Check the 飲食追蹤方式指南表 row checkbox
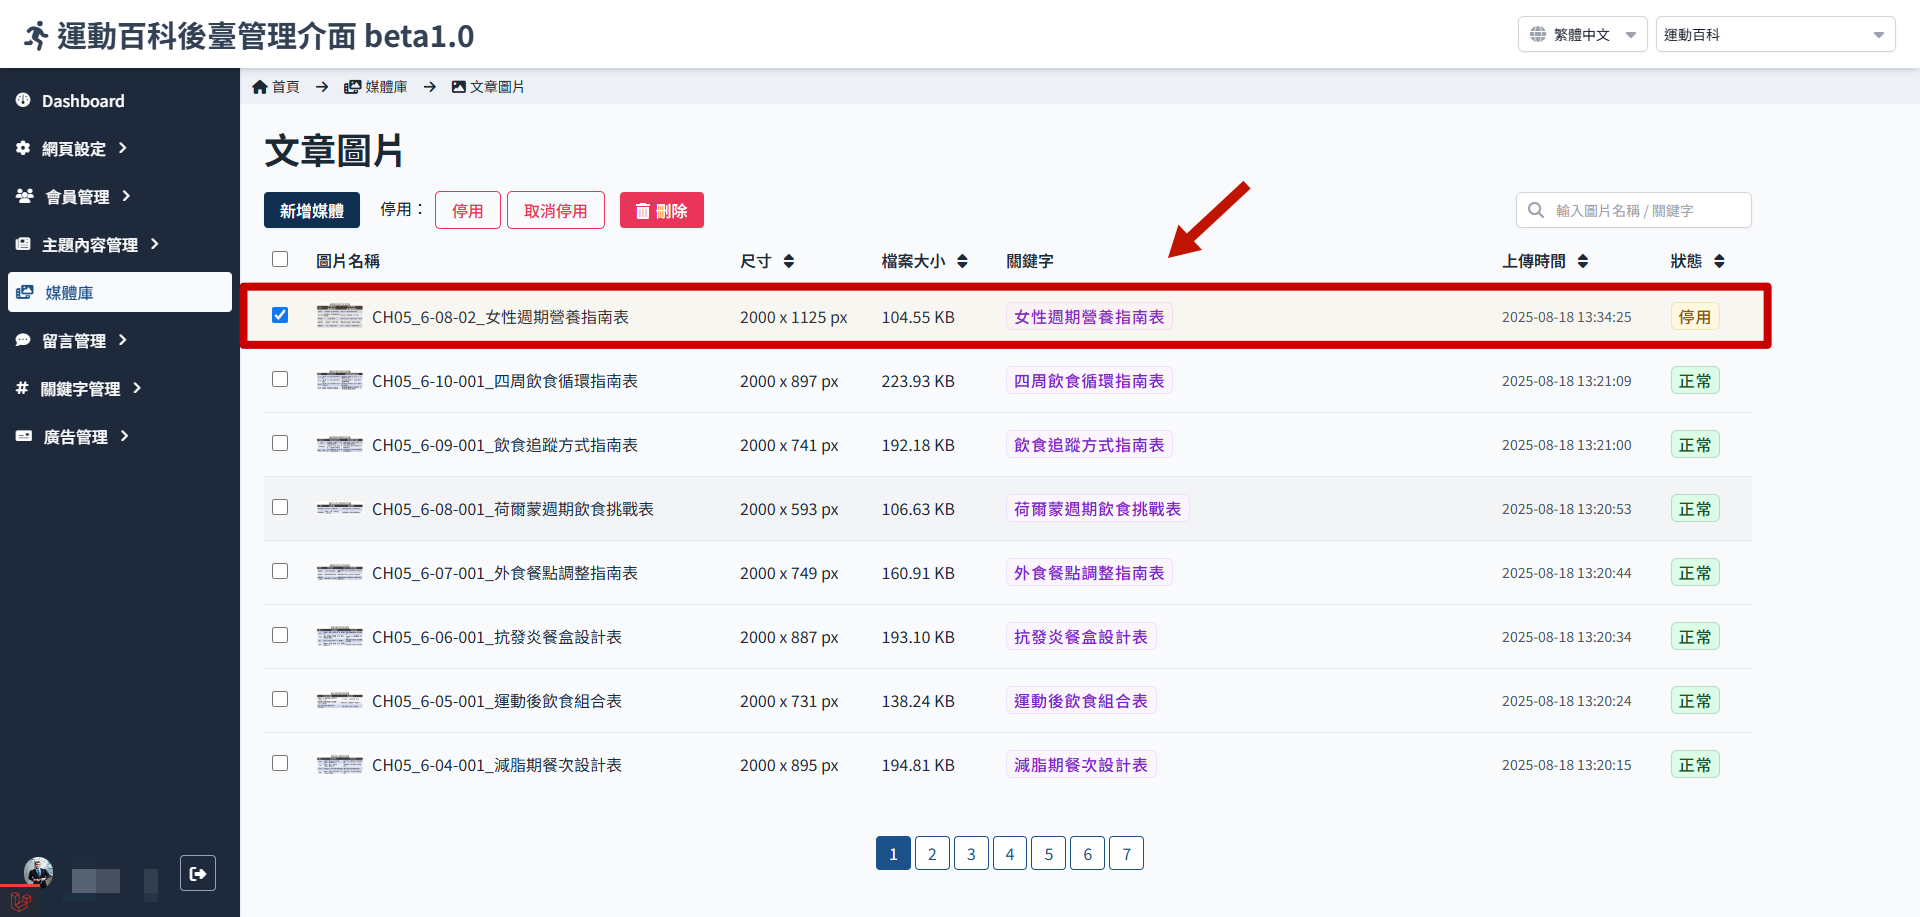This screenshot has width=1920, height=917. click(280, 443)
